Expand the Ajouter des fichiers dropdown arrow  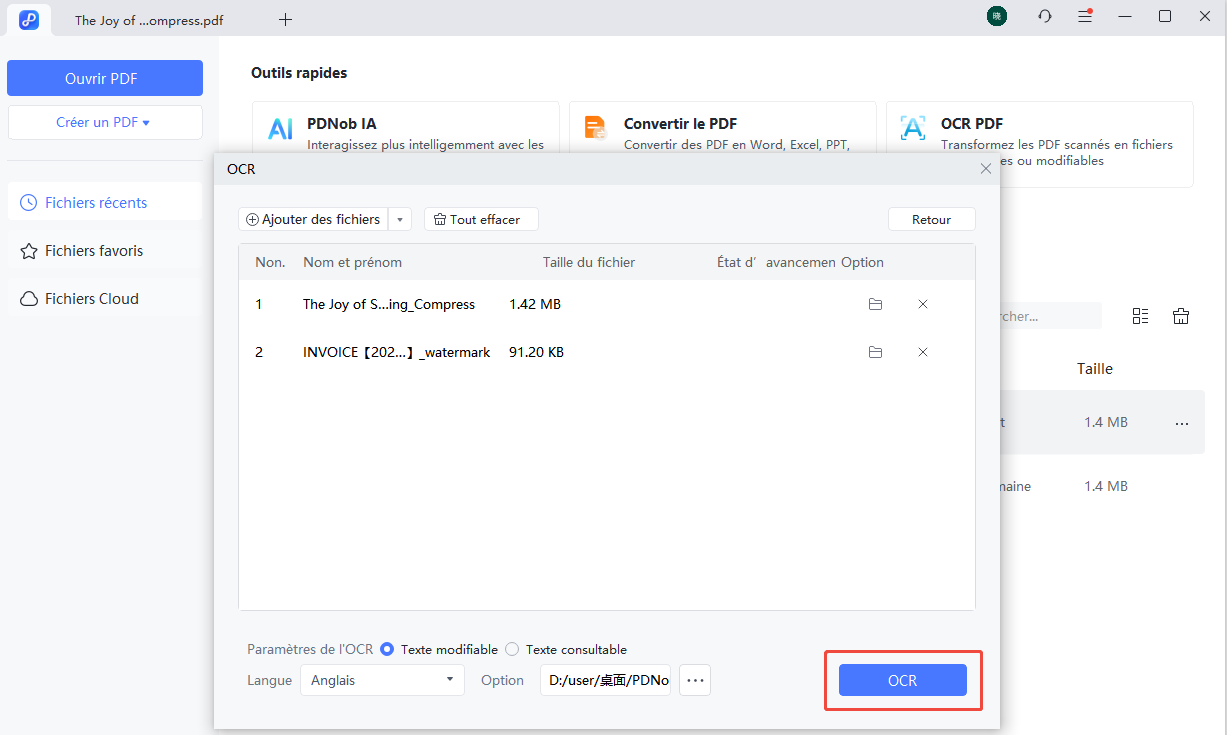point(400,219)
